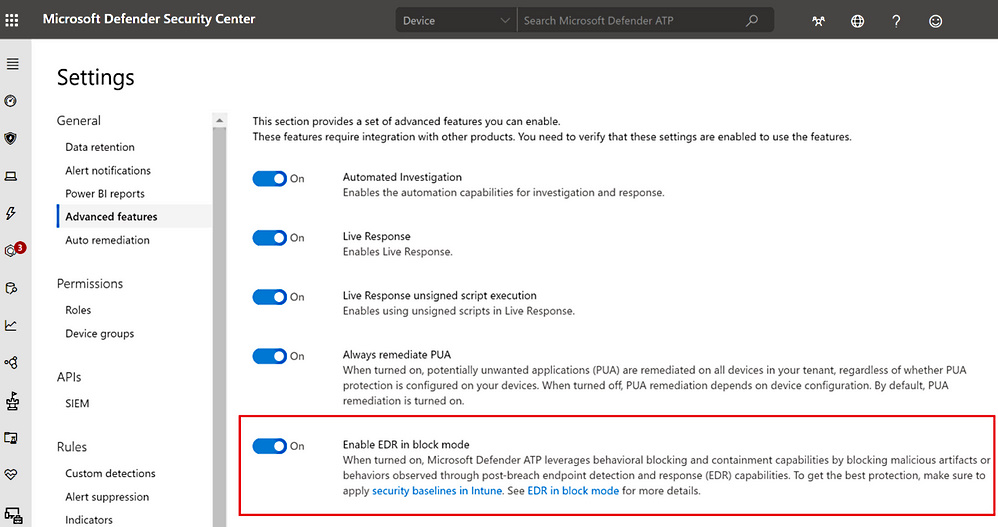998x527 pixels.
Task: Open Auto remediation settings page
Action: tap(107, 240)
